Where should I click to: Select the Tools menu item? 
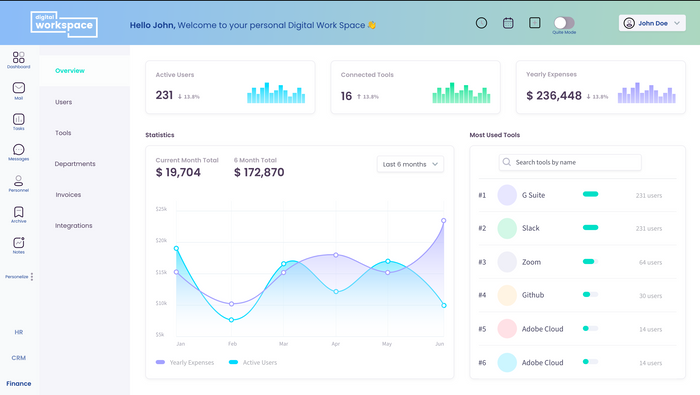pyautogui.click(x=63, y=133)
